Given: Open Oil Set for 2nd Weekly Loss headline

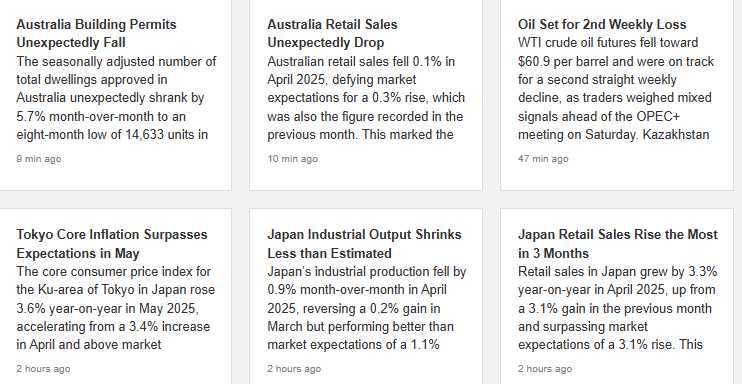Looking at the screenshot, I should click(602, 25).
